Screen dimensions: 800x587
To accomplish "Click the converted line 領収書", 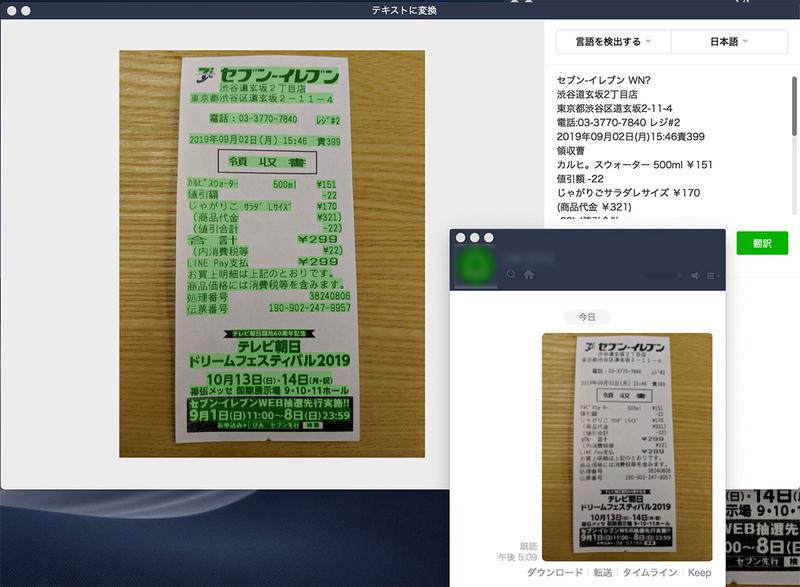I will [570, 150].
